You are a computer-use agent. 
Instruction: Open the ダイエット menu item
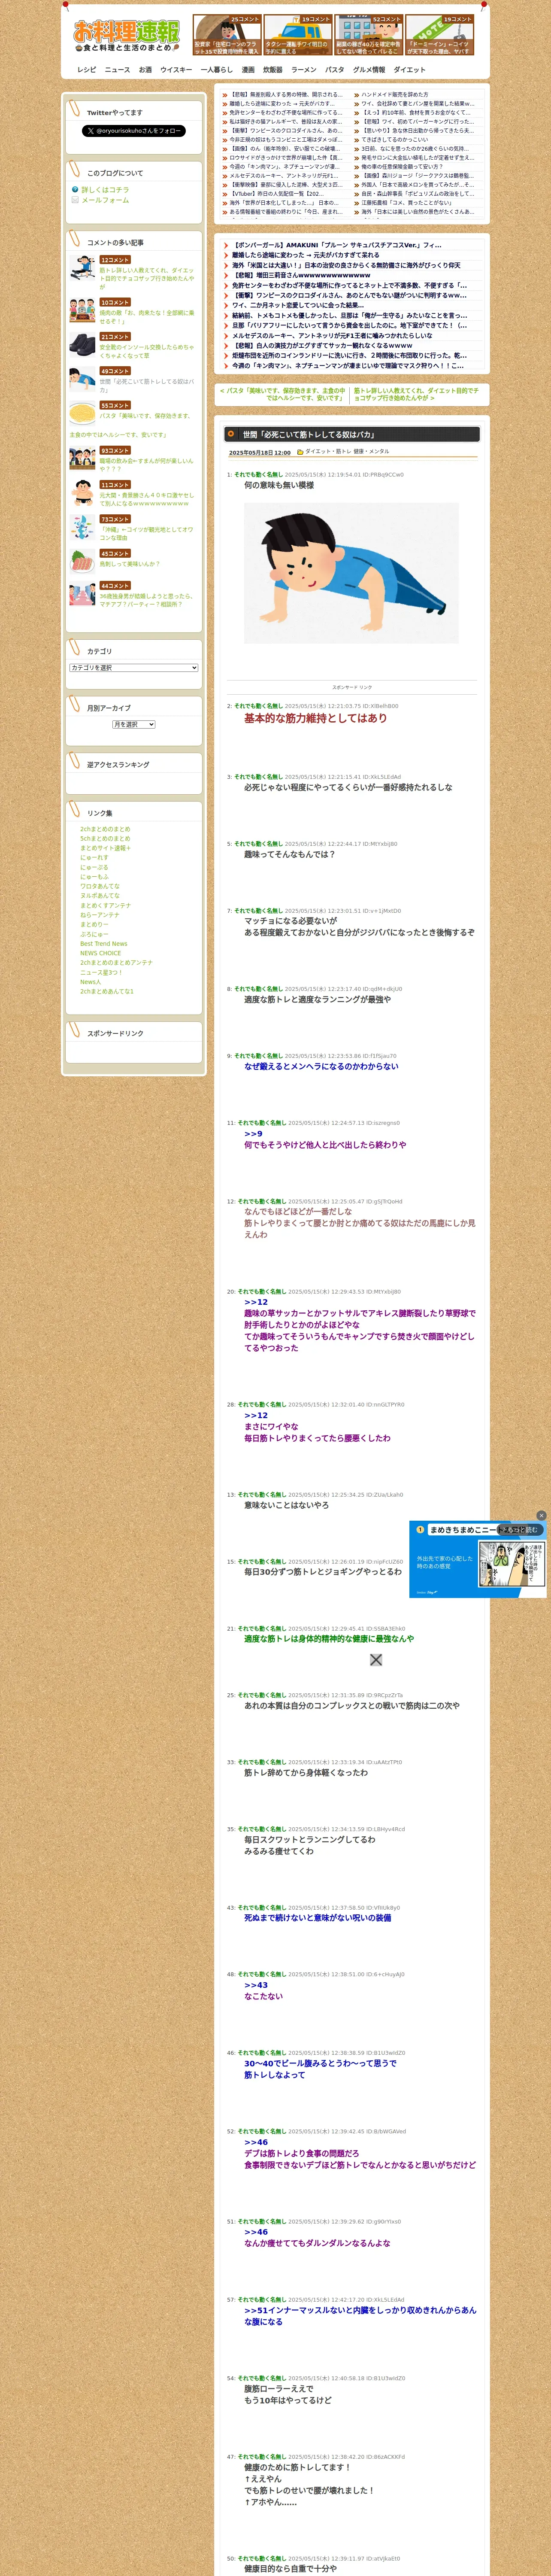tap(409, 70)
